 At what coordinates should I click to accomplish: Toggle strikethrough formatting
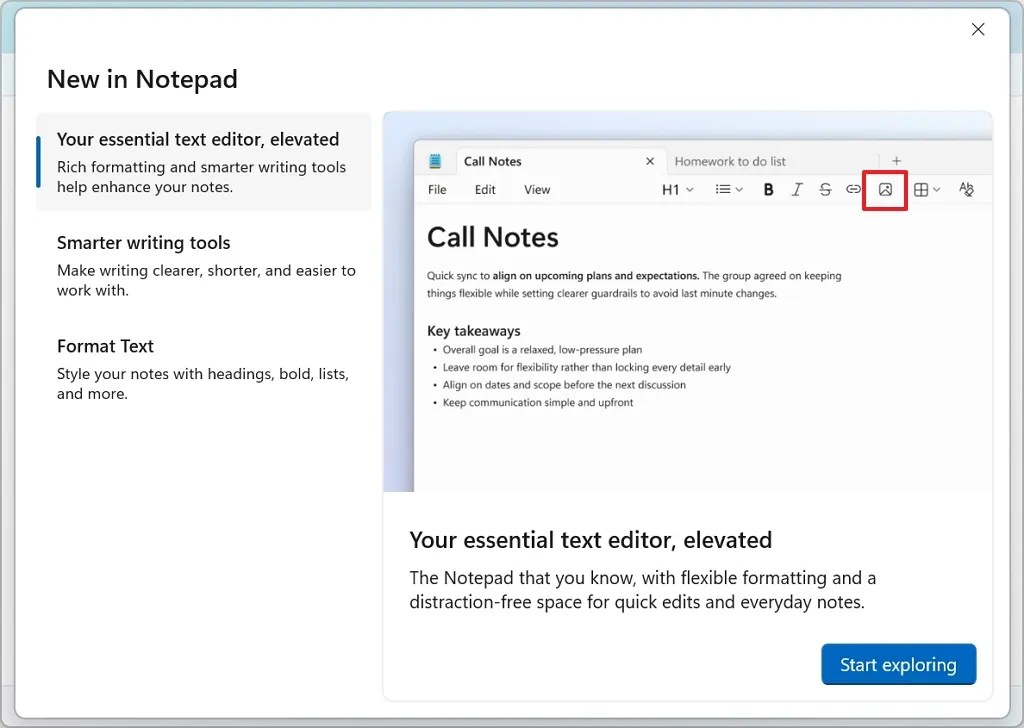824,190
